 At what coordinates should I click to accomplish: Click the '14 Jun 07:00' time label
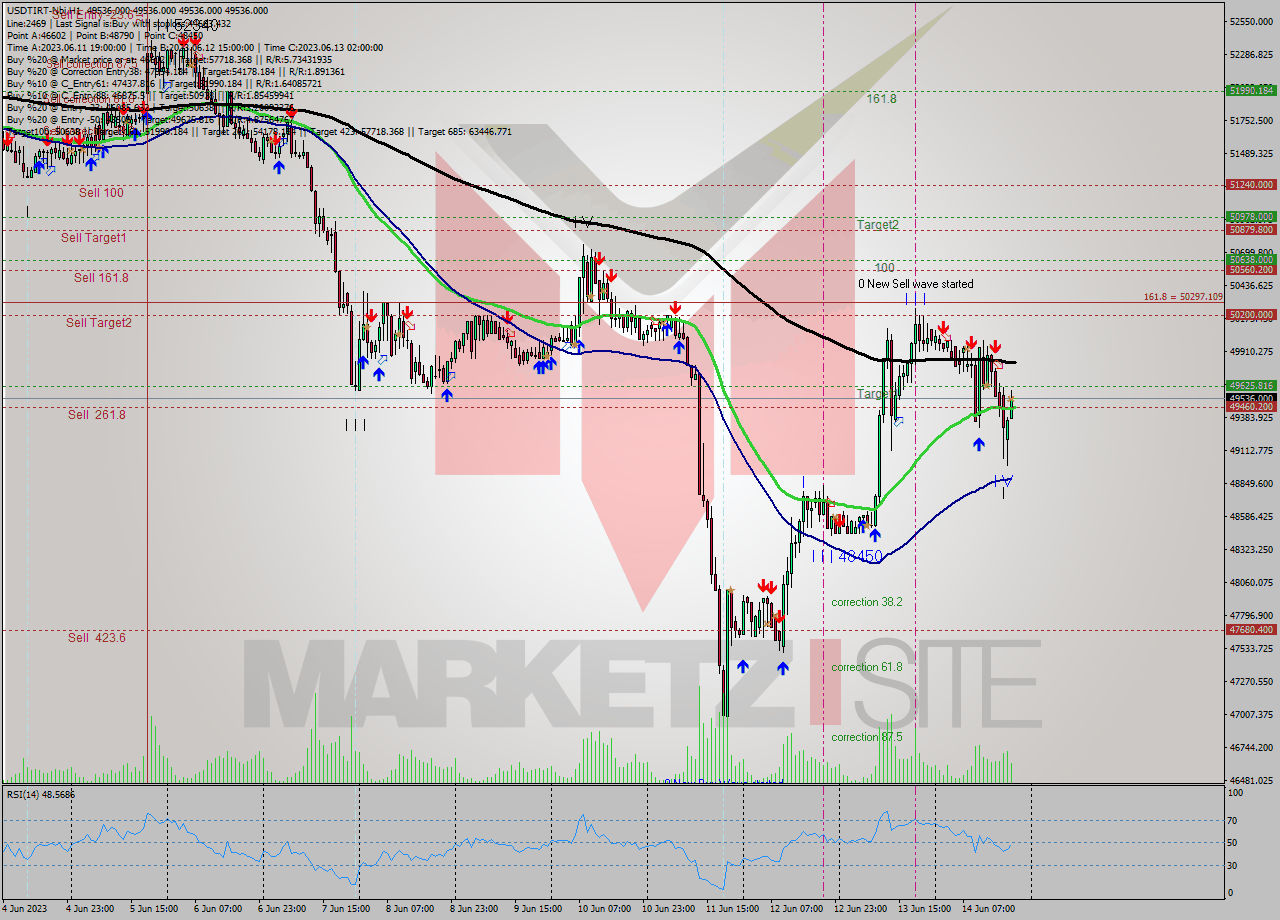coord(990,909)
